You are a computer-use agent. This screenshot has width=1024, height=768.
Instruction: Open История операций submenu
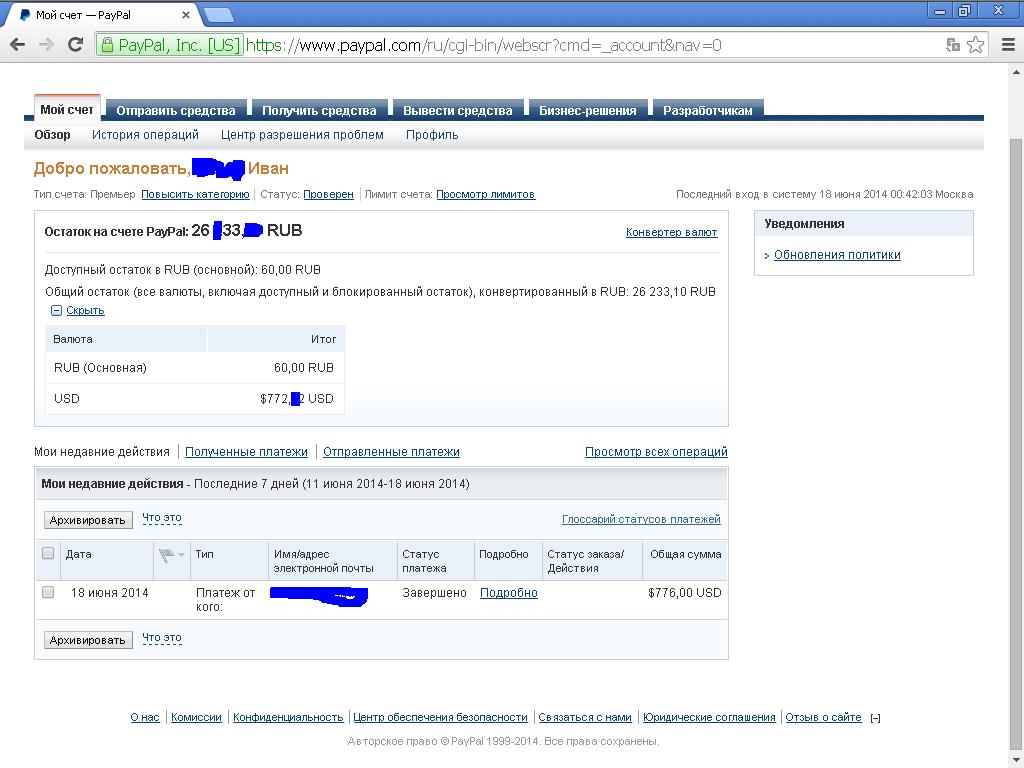pyautogui.click(x=145, y=135)
